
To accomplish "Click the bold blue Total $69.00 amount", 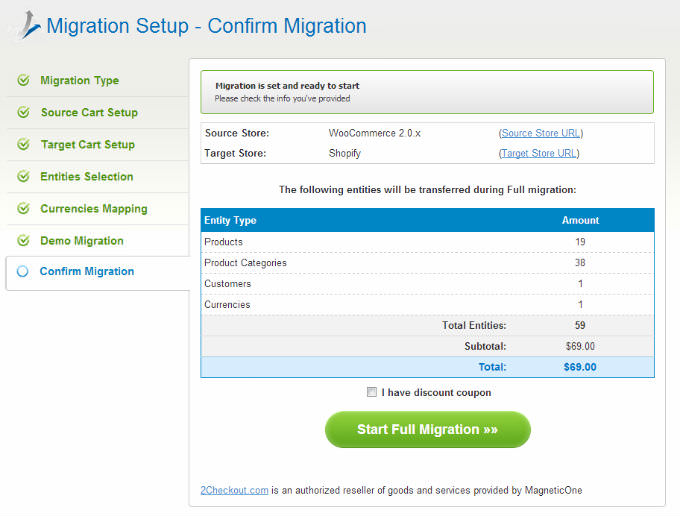I will (x=580, y=367).
